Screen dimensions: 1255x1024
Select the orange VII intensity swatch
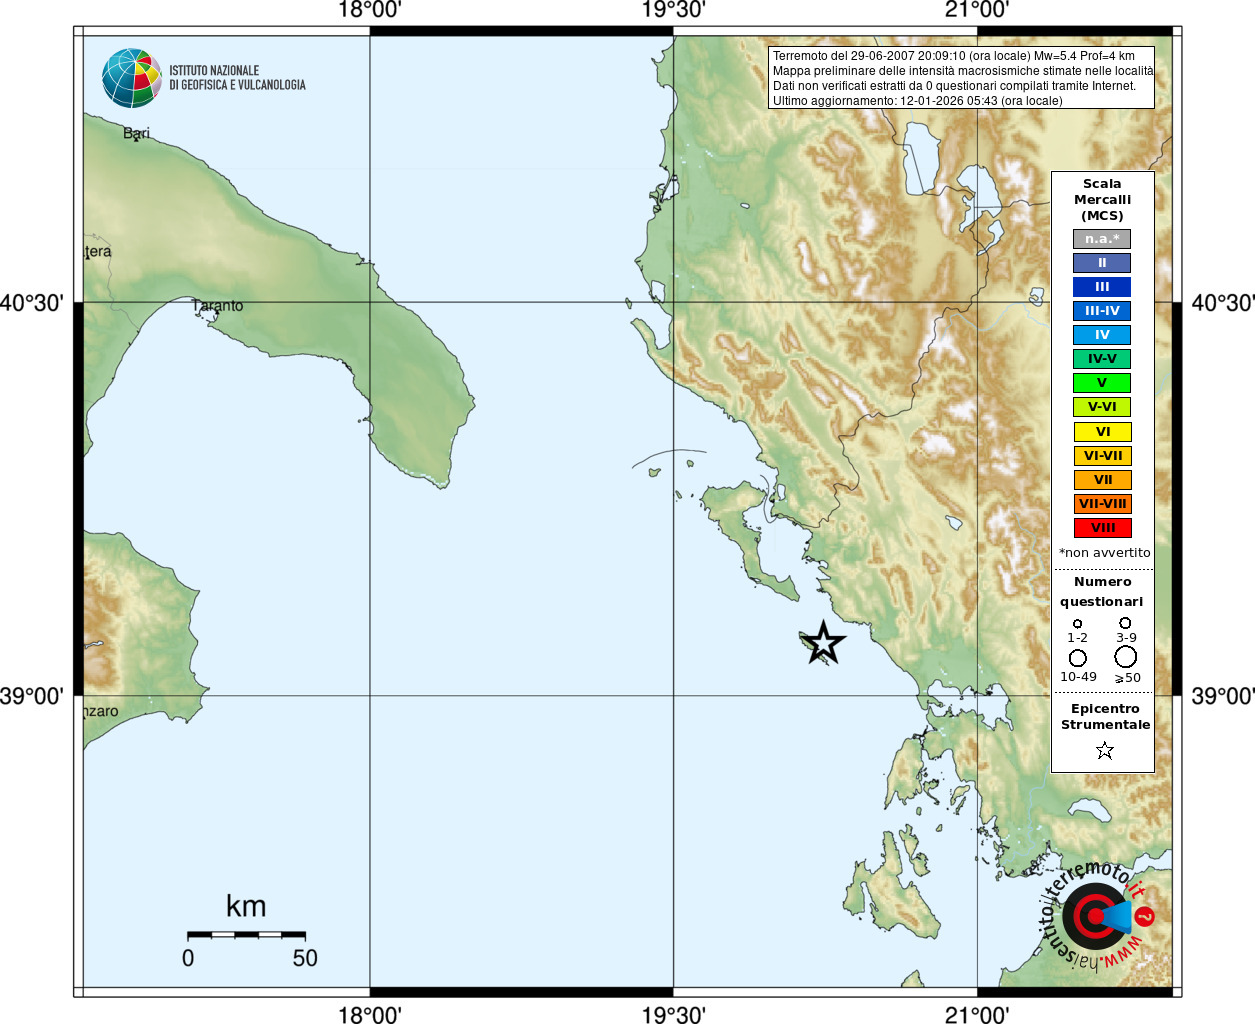(x=1102, y=480)
